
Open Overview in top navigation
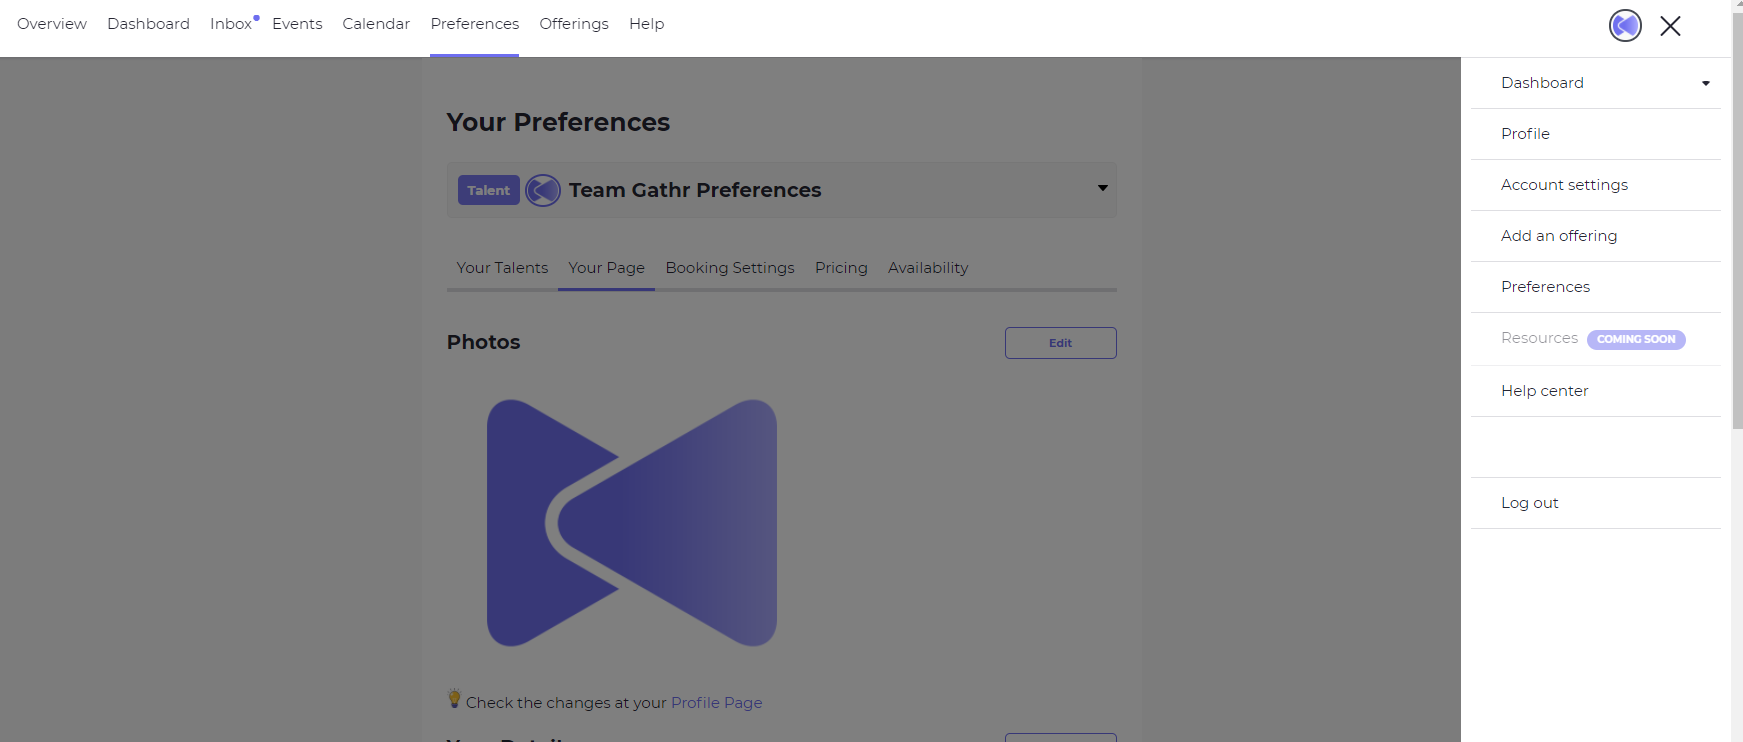(x=52, y=24)
